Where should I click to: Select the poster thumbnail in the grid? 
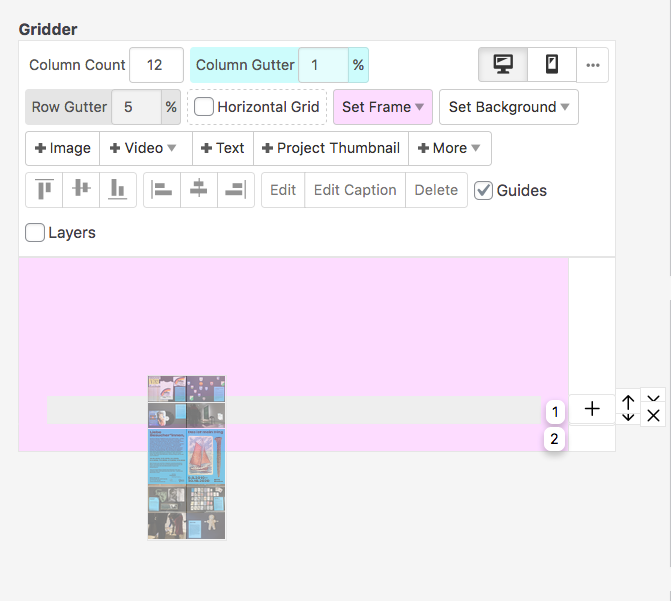point(186,457)
